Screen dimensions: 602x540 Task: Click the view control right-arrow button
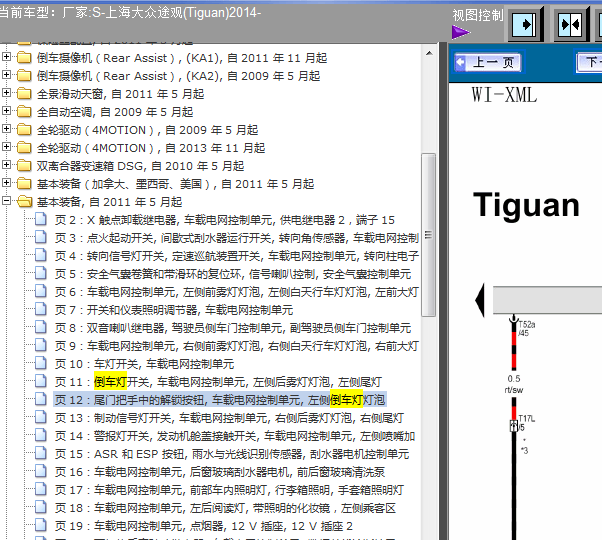point(524,25)
